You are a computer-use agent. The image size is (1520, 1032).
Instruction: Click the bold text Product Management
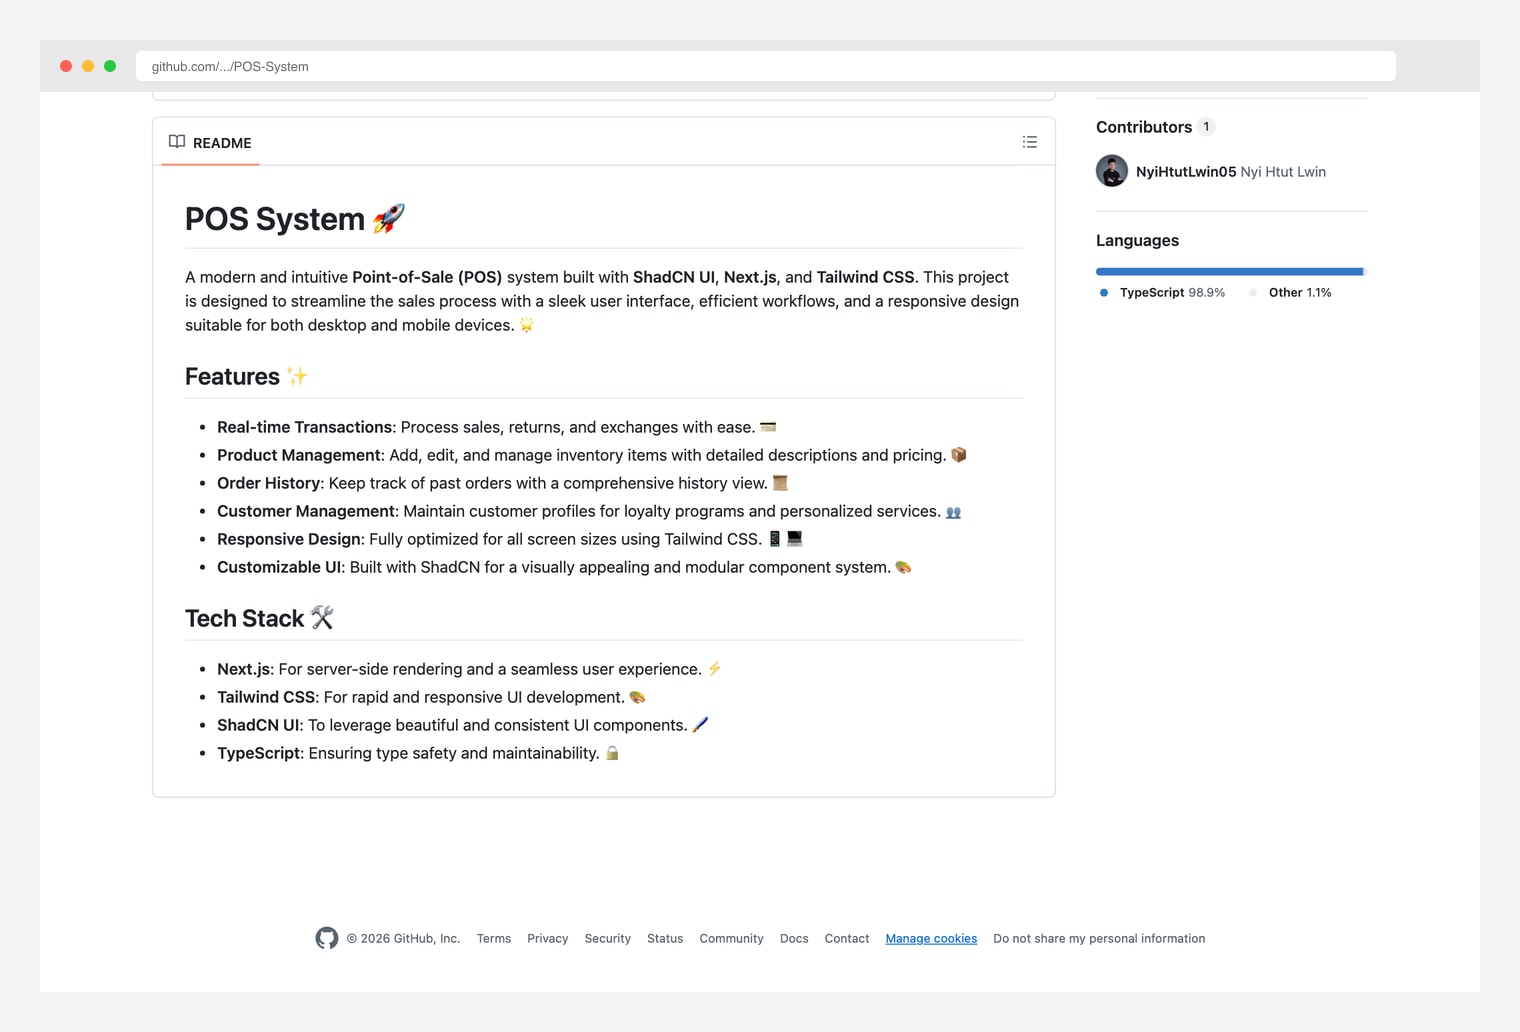pyautogui.click(x=299, y=455)
